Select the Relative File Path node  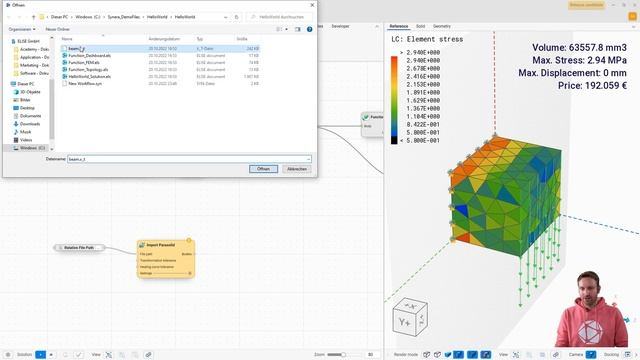[x=79, y=248]
